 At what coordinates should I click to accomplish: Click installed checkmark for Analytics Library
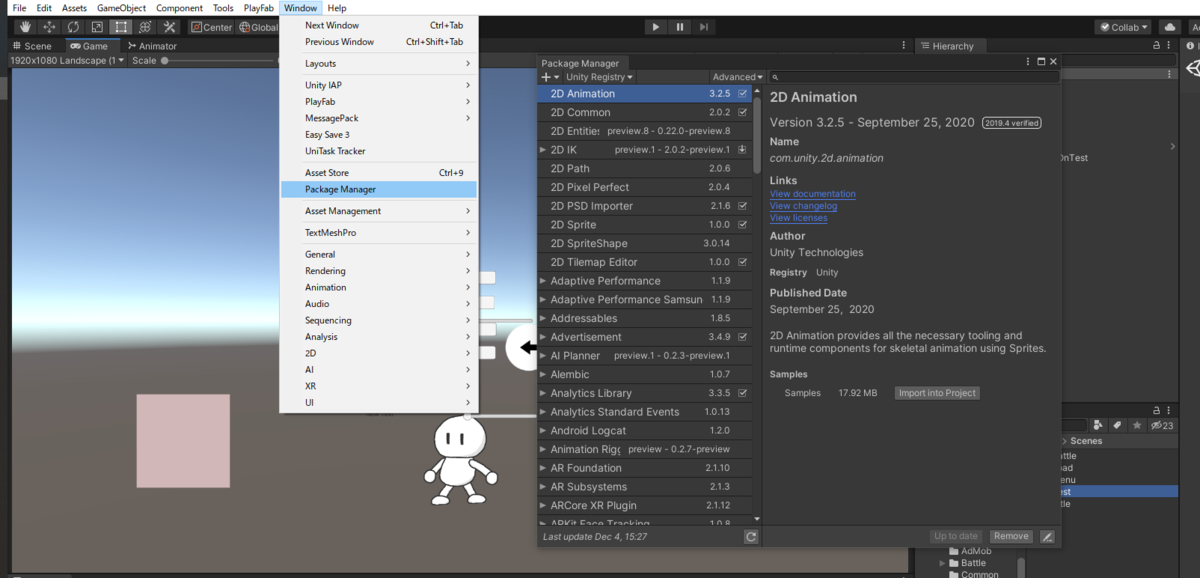(742, 393)
